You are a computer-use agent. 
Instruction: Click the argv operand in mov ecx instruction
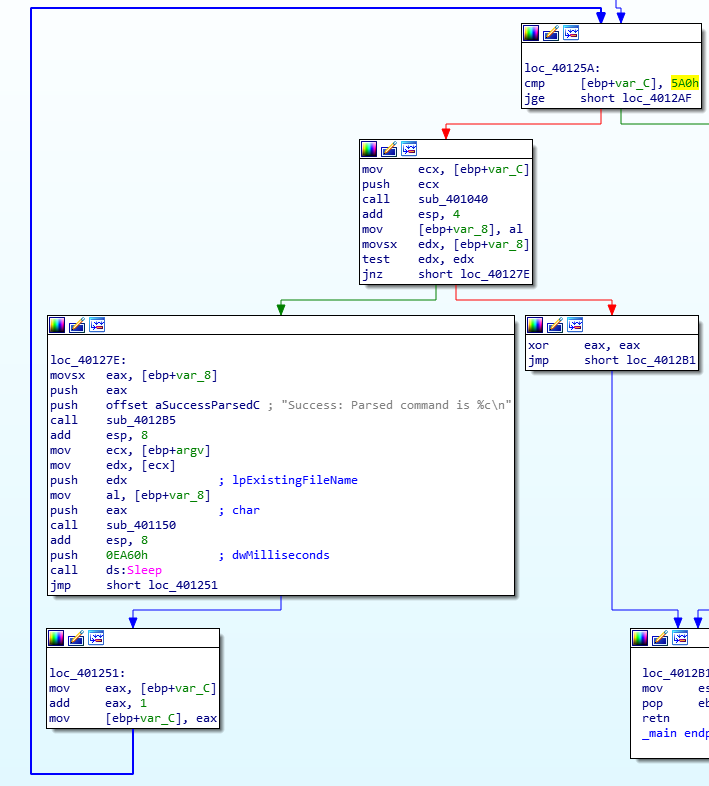(190, 450)
